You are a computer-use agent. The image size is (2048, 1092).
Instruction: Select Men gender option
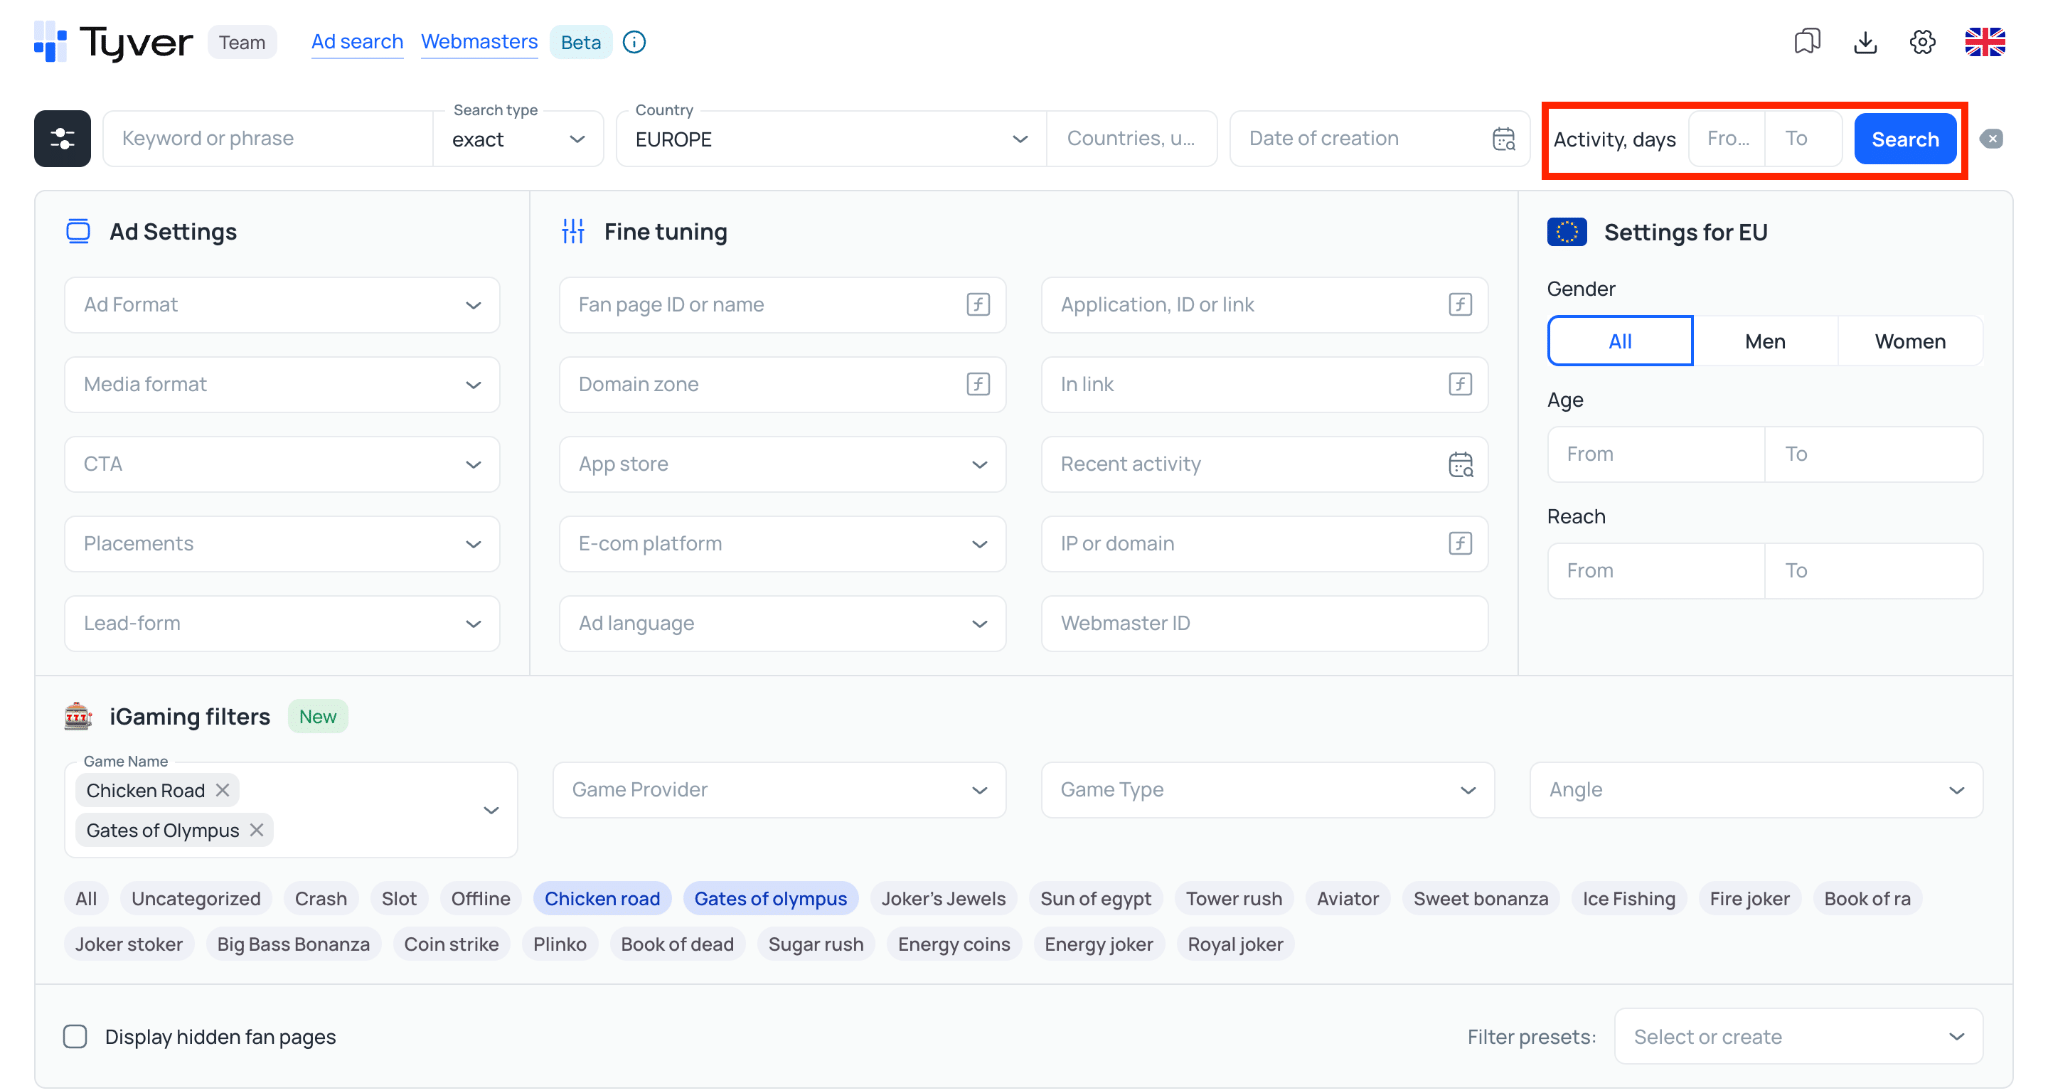(1765, 341)
